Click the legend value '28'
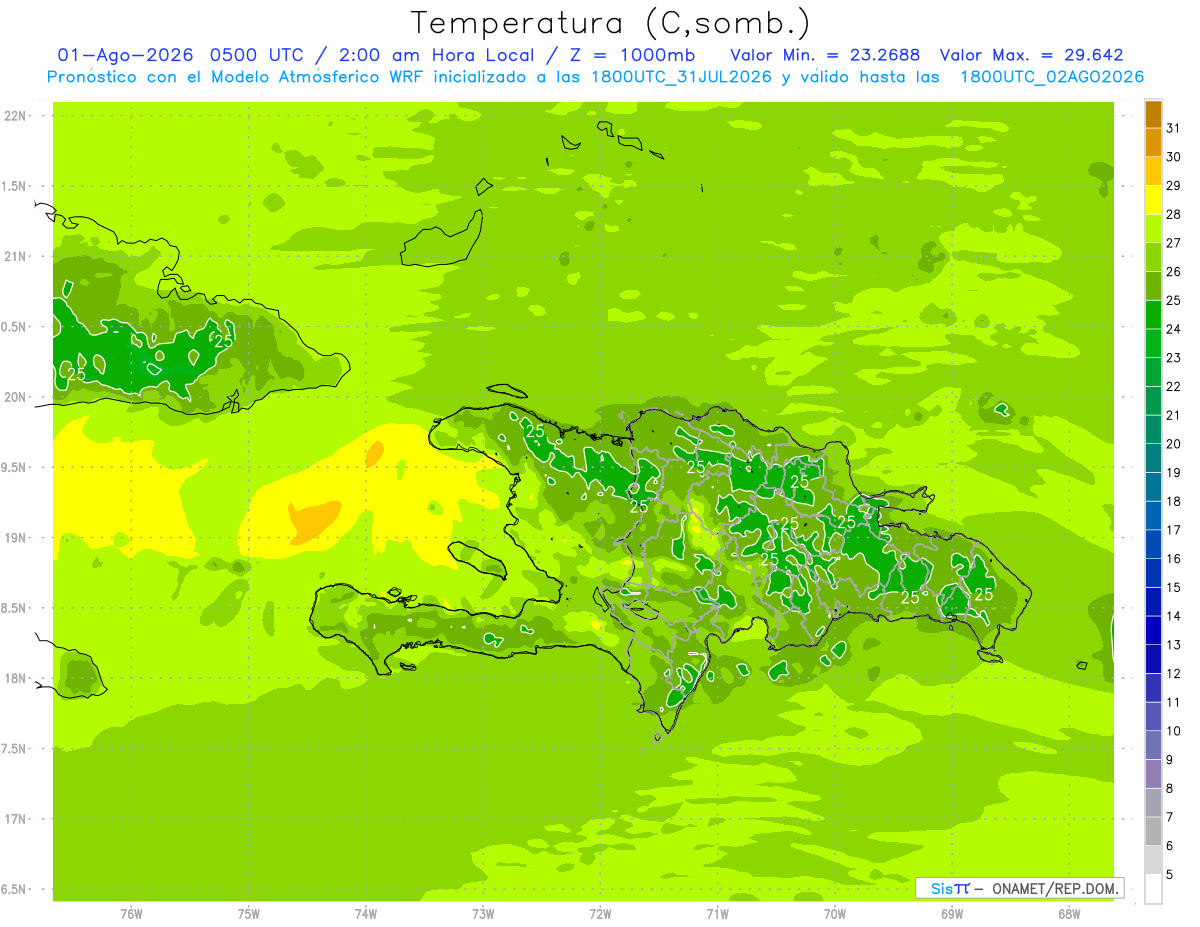1200x927 pixels. (1174, 214)
